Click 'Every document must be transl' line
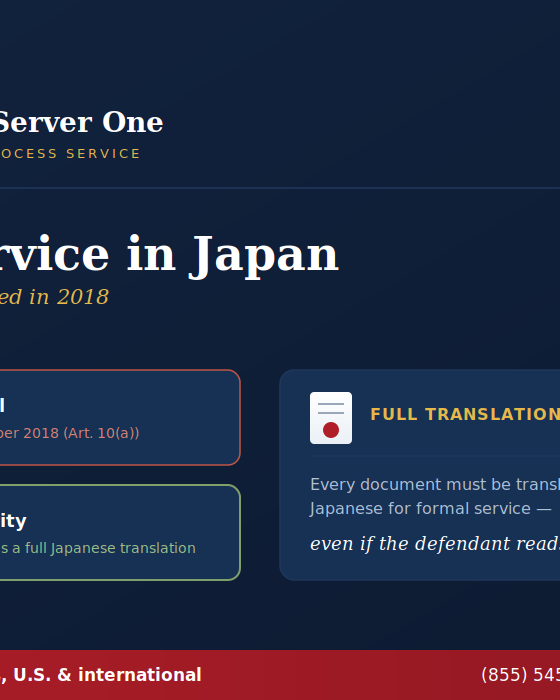Viewport: 560px width, 700px height. click(435, 484)
